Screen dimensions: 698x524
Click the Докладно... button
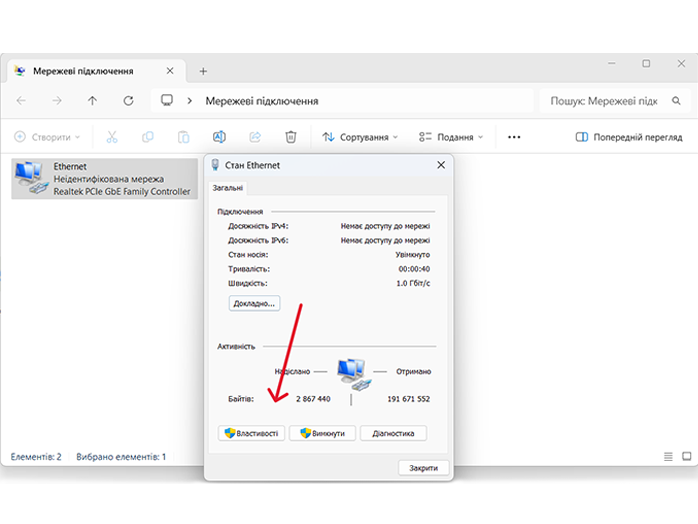pos(254,303)
